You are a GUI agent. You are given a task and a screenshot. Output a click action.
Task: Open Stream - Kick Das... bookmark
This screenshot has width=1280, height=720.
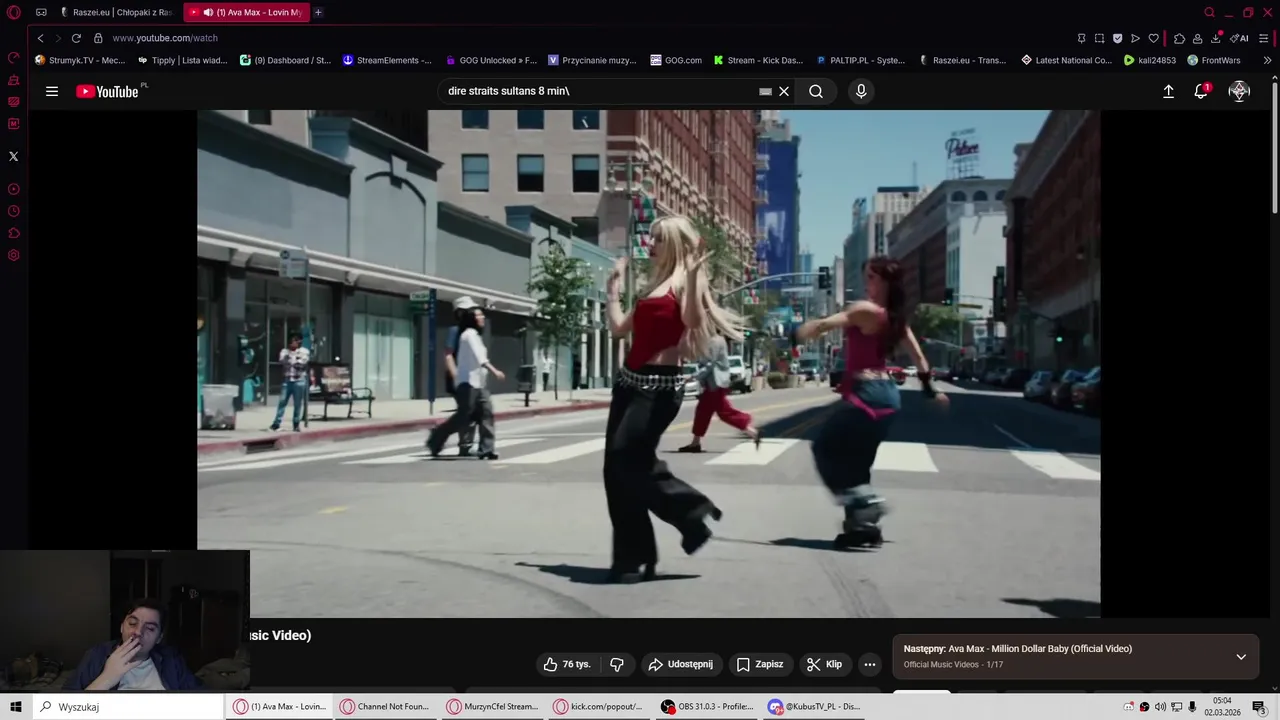coord(758,60)
